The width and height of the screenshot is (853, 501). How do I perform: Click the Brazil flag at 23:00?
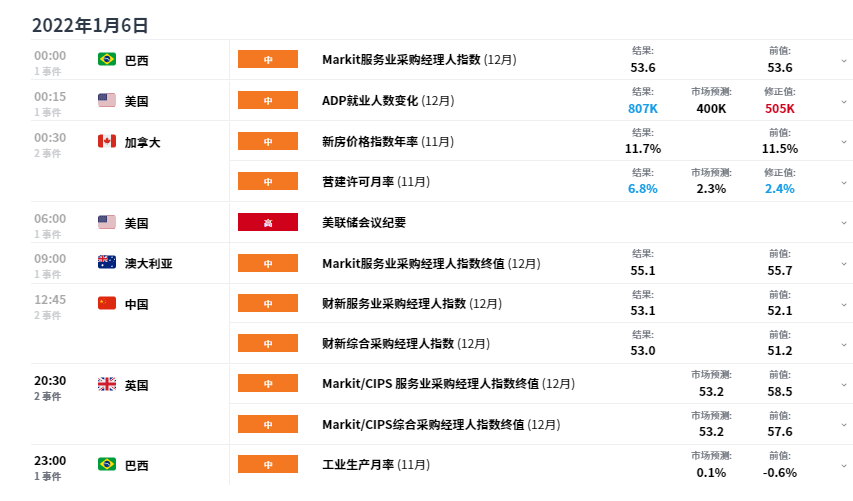[107, 465]
